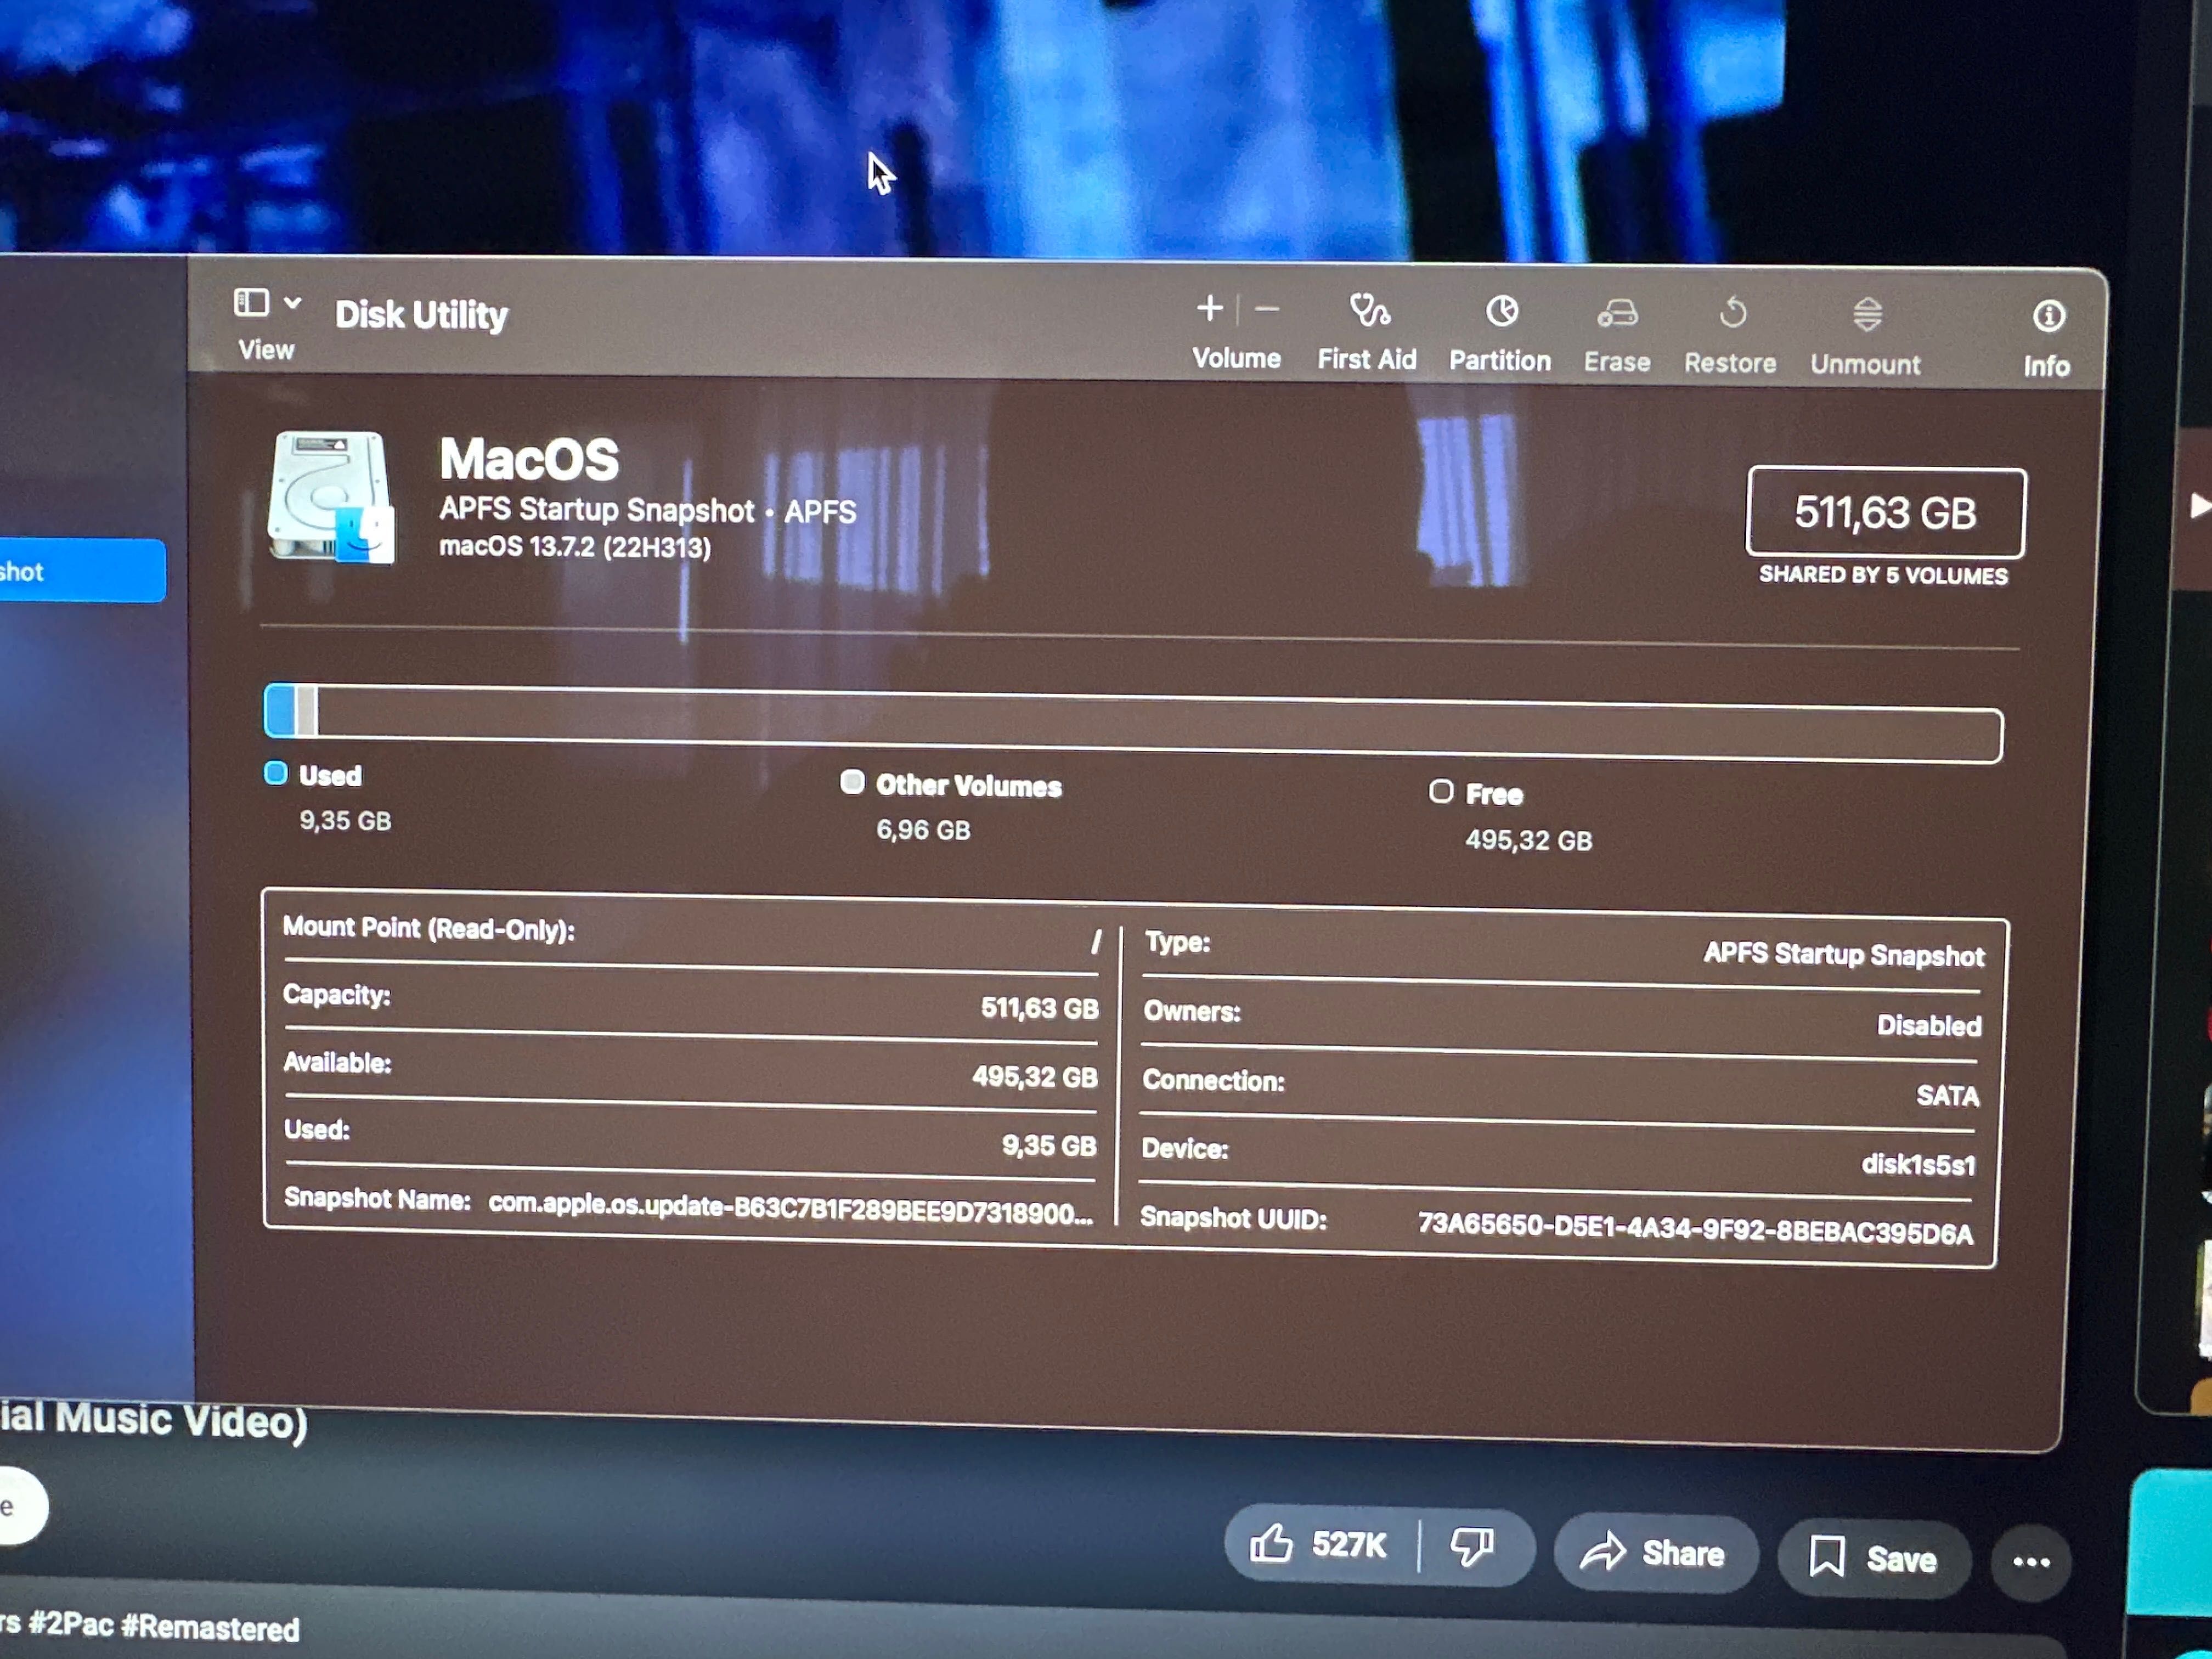
Task: Click the Share button
Action: coord(1654,1551)
